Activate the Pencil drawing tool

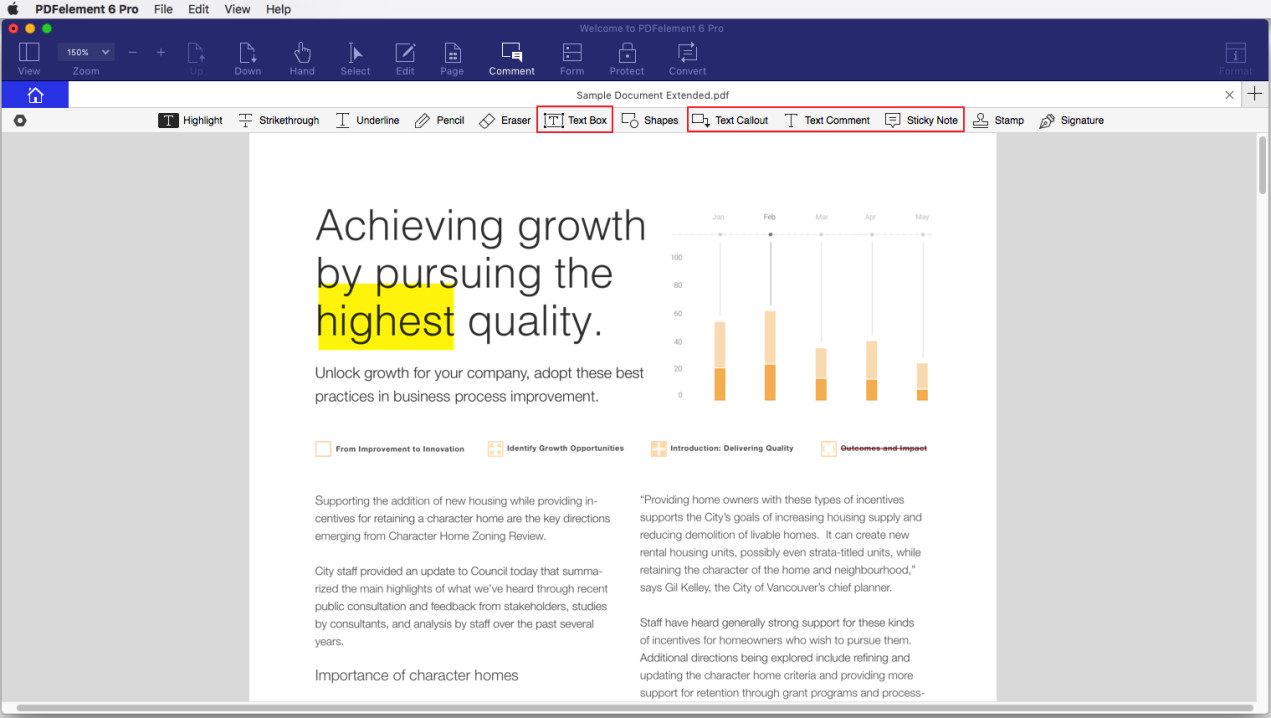[439, 120]
